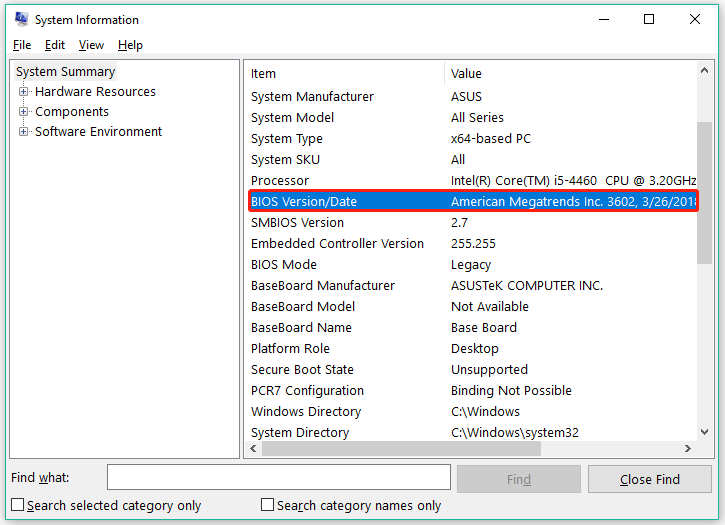Expand the Software Environment node
The image size is (725, 525).
(23, 131)
